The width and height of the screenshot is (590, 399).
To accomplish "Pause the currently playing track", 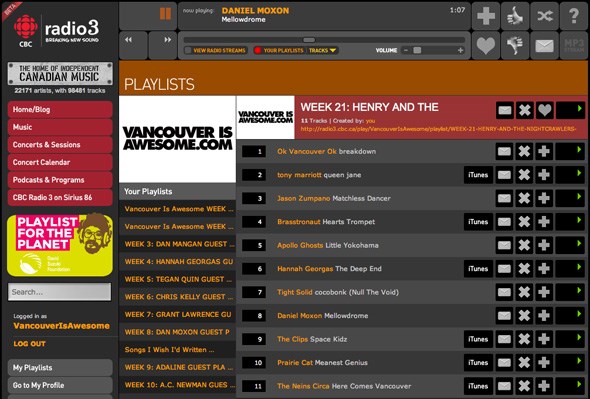I will (x=165, y=14).
